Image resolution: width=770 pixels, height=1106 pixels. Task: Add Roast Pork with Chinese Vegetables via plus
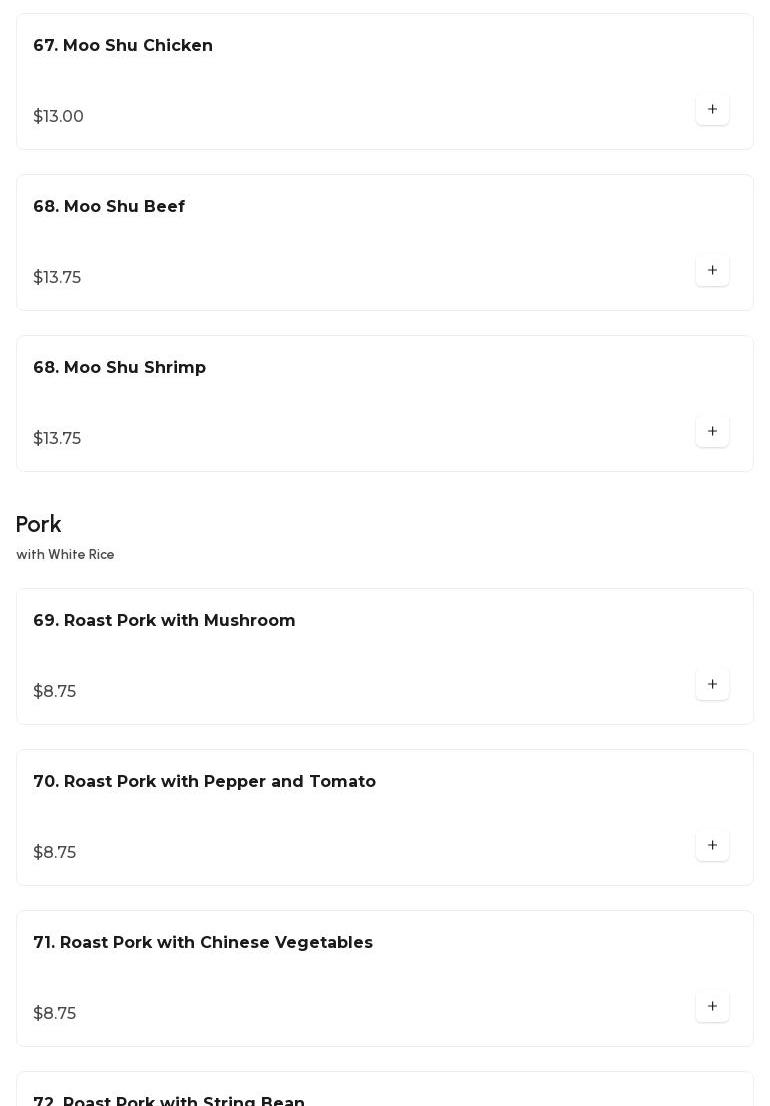(x=712, y=1006)
